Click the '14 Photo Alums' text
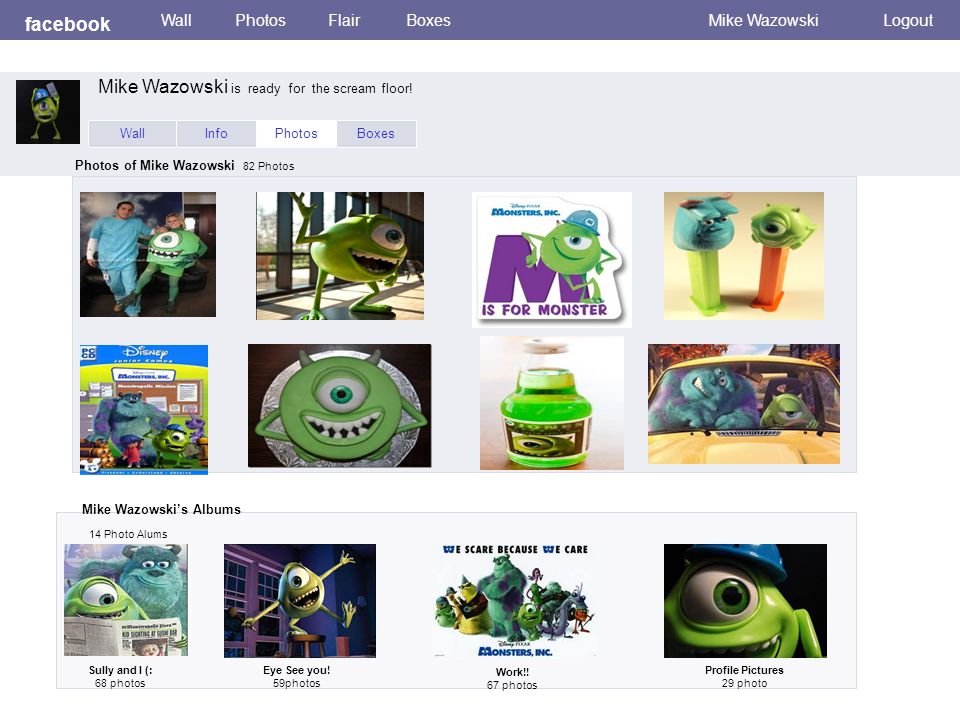The image size is (960, 720). click(128, 534)
